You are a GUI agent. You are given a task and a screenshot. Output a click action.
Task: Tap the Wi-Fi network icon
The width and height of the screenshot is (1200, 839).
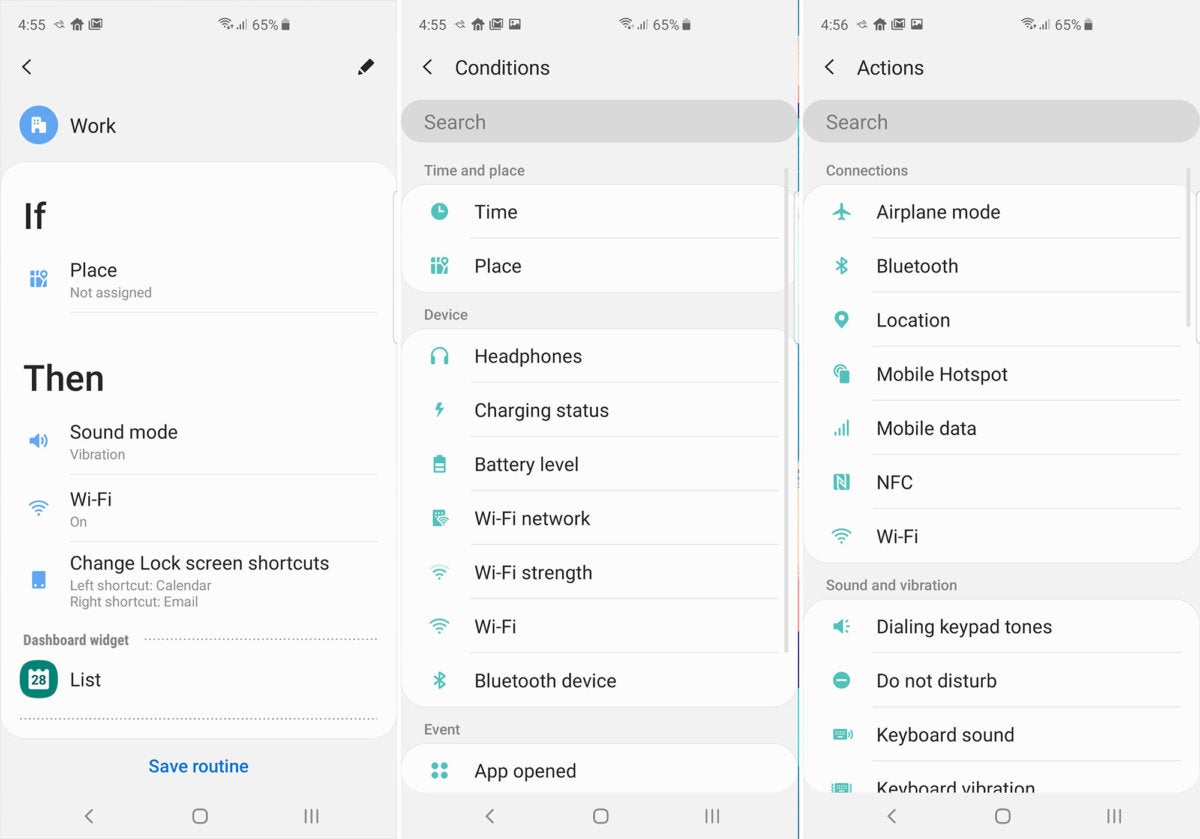(x=439, y=518)
